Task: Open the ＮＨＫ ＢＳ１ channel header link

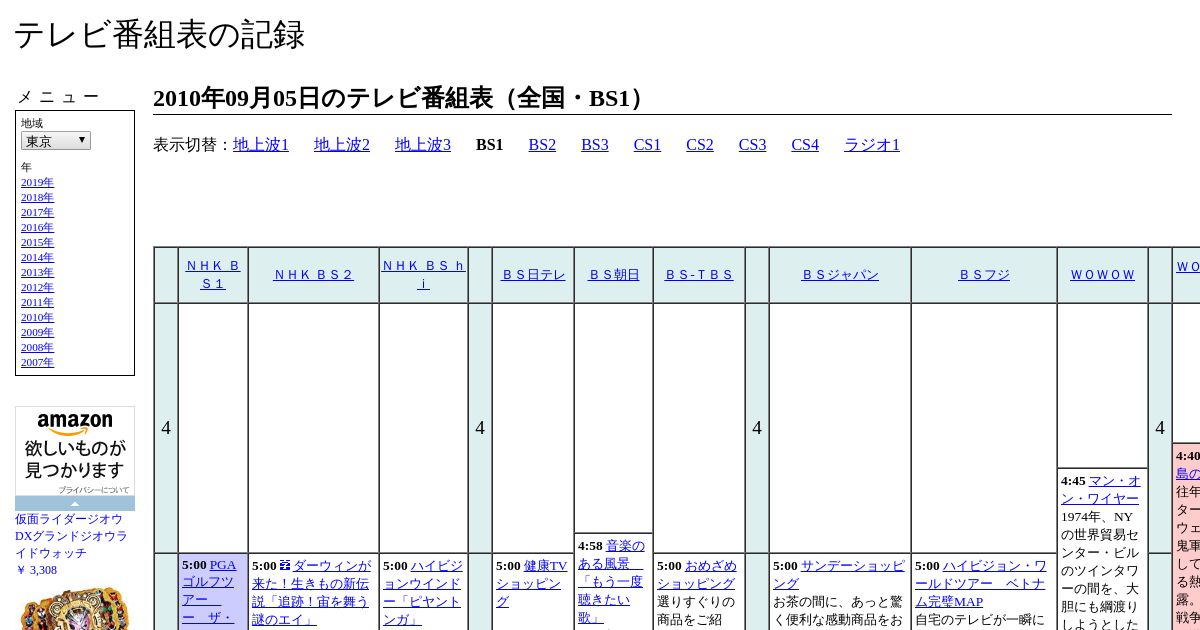Action: 213,275
